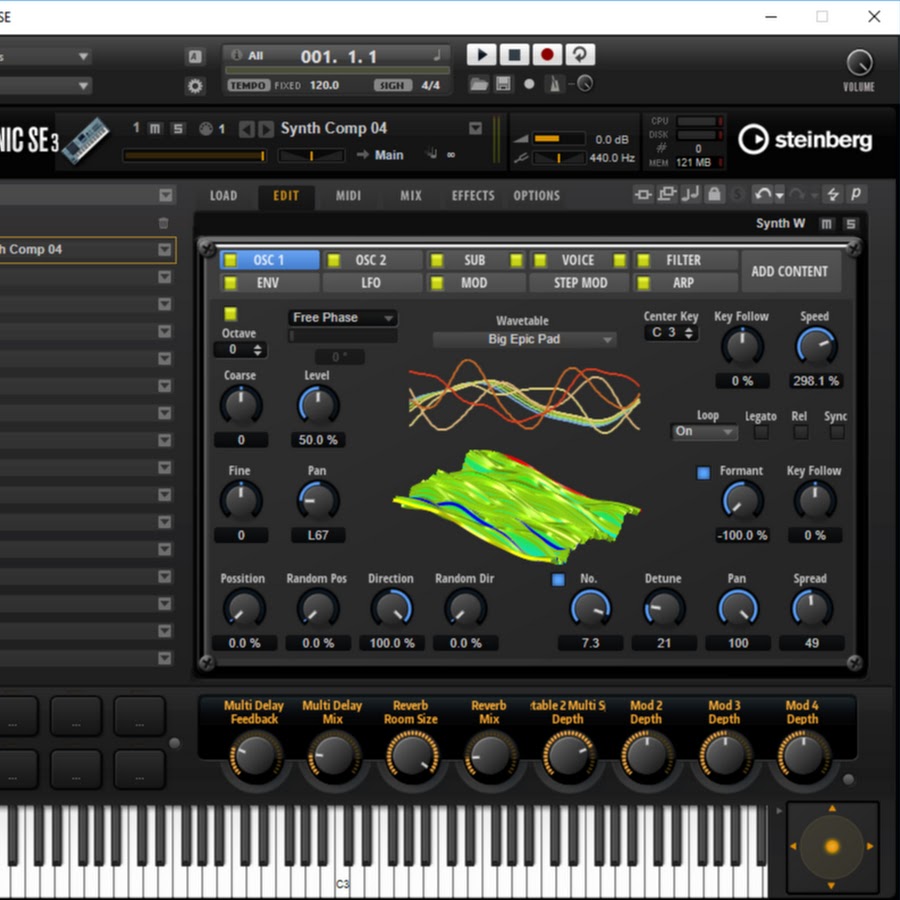Image resolution: width=900 pixels, height=900 pixels.
Task: Toggle the ARP enable button
Action: pos(643,282)
